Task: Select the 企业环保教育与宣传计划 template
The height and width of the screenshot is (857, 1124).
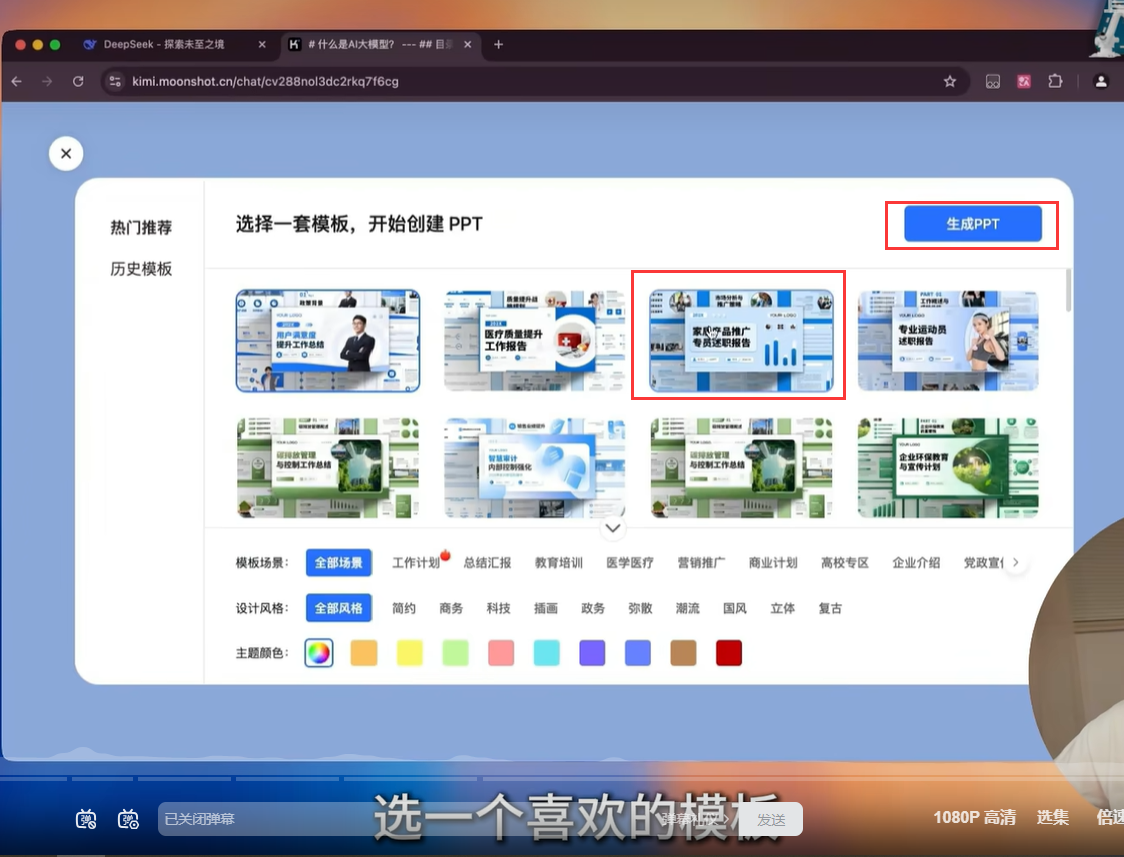Action: (948, 467)
